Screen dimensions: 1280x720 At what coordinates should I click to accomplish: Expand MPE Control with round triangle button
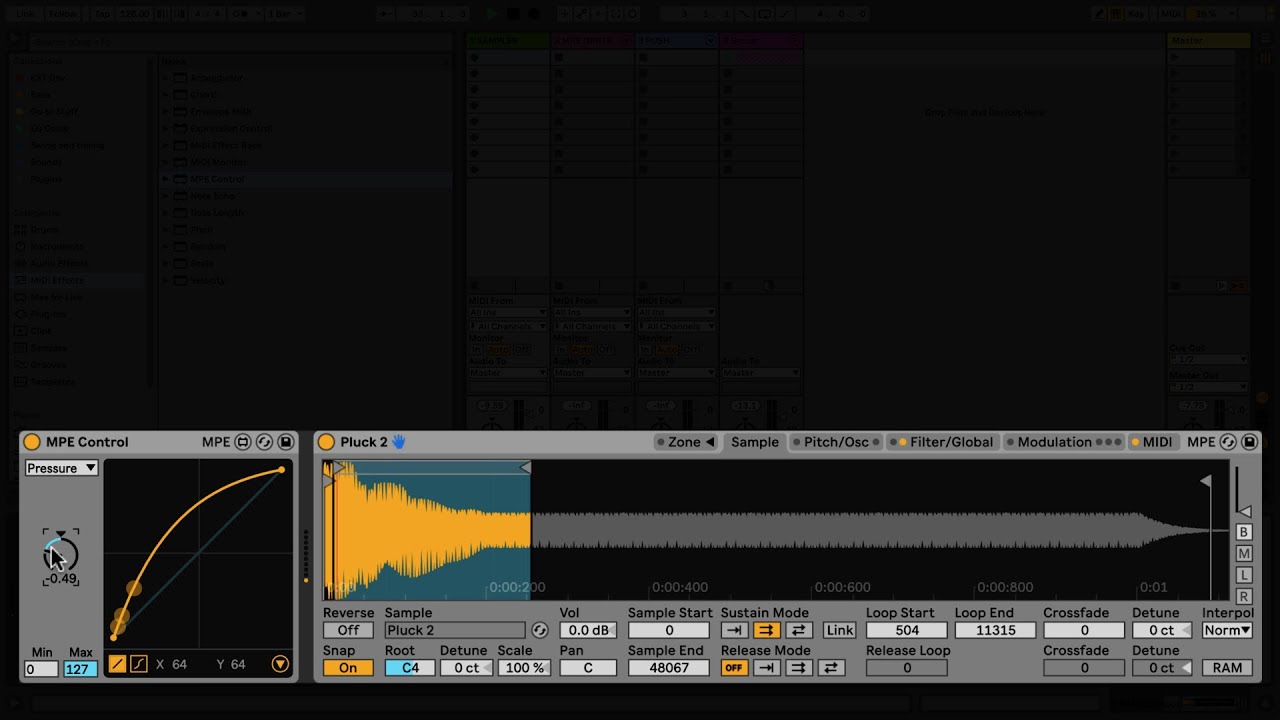pyautogui.click(x=280, y=664)
